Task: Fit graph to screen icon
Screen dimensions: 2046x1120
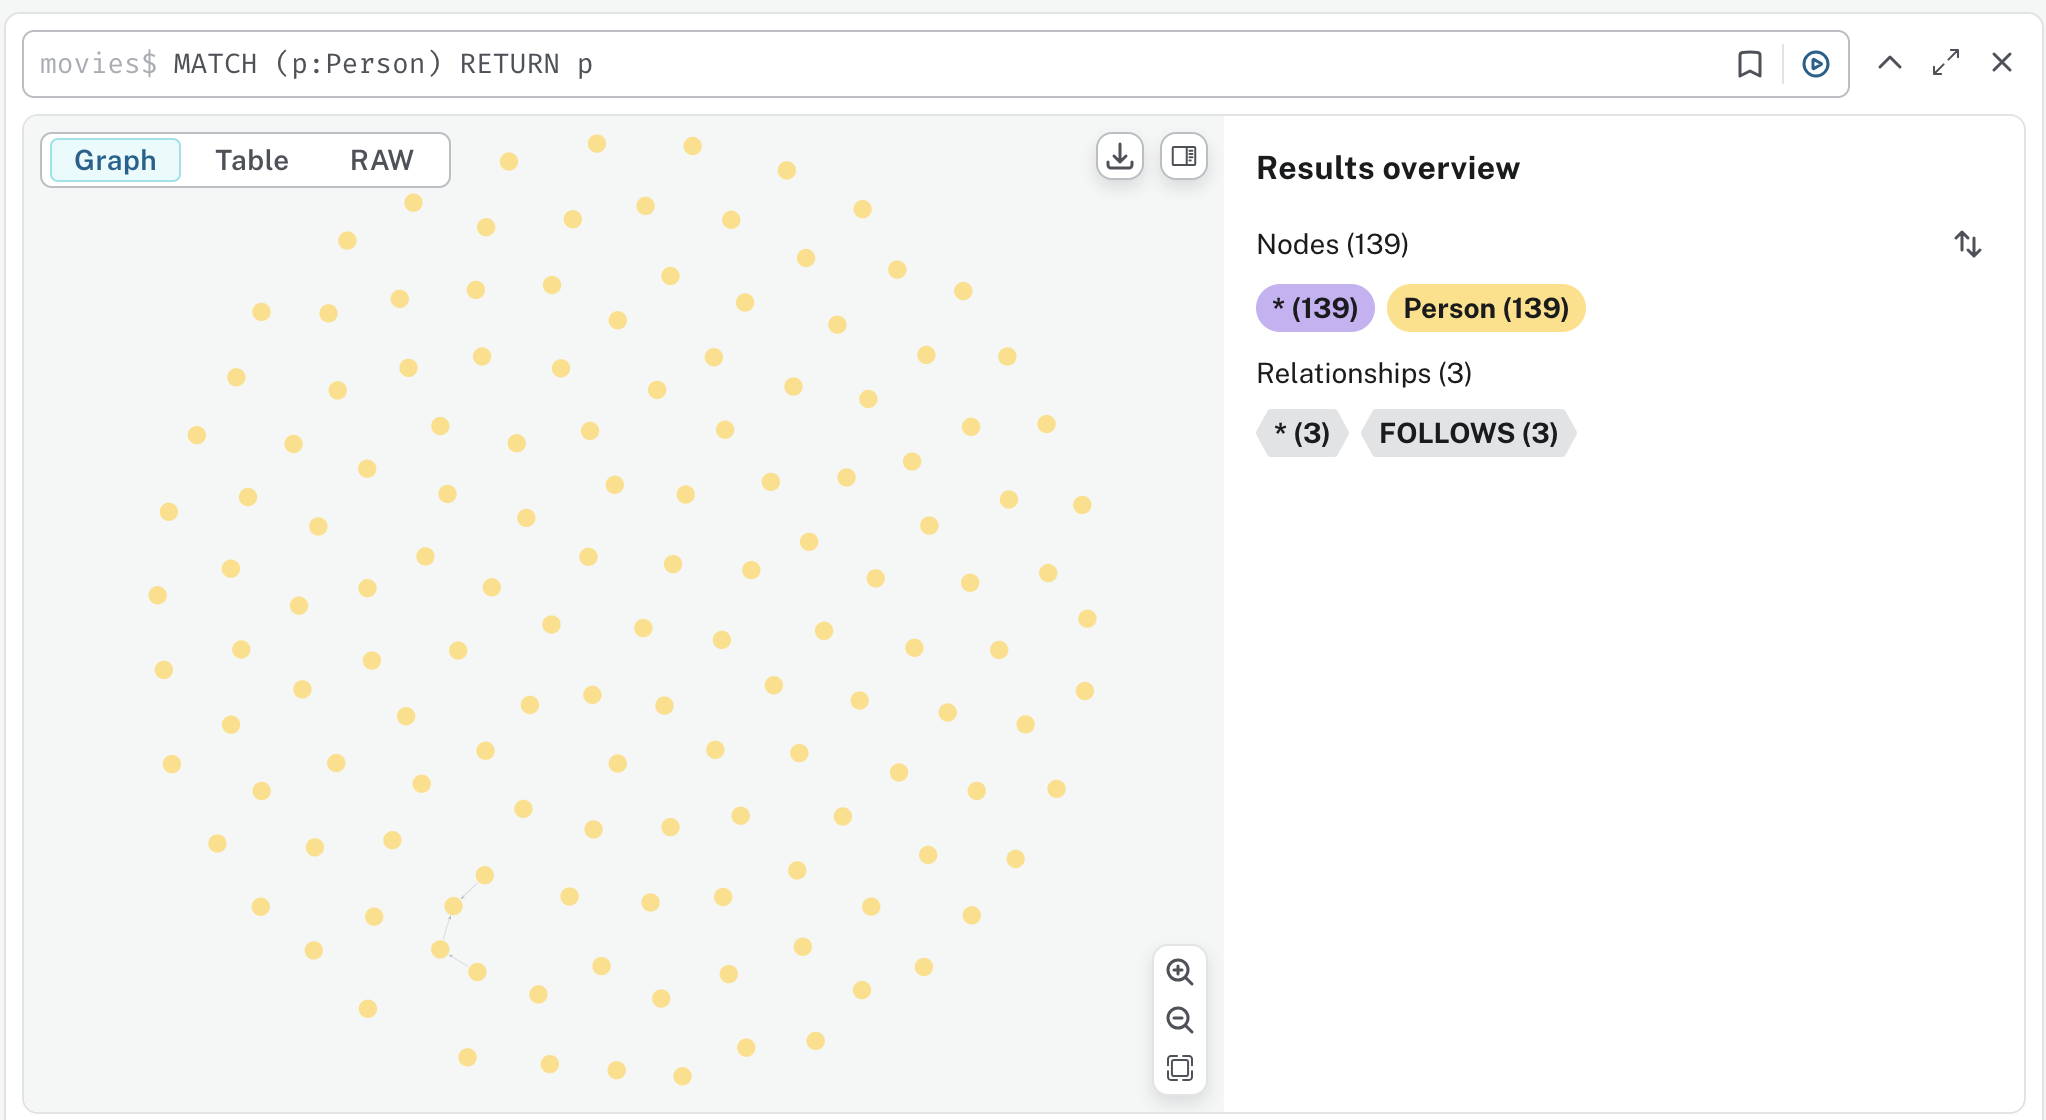Action: [x=1179, y=1068]
